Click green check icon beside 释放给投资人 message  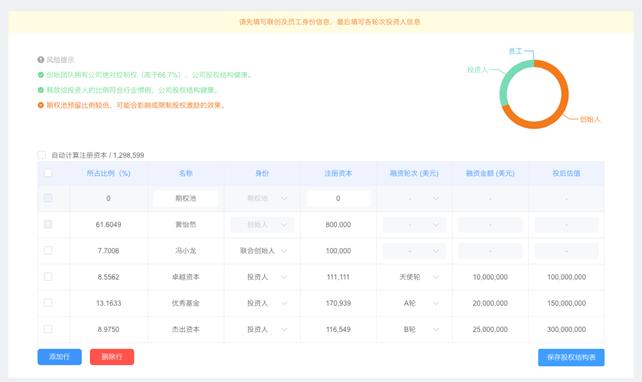(x=41, y=90)
